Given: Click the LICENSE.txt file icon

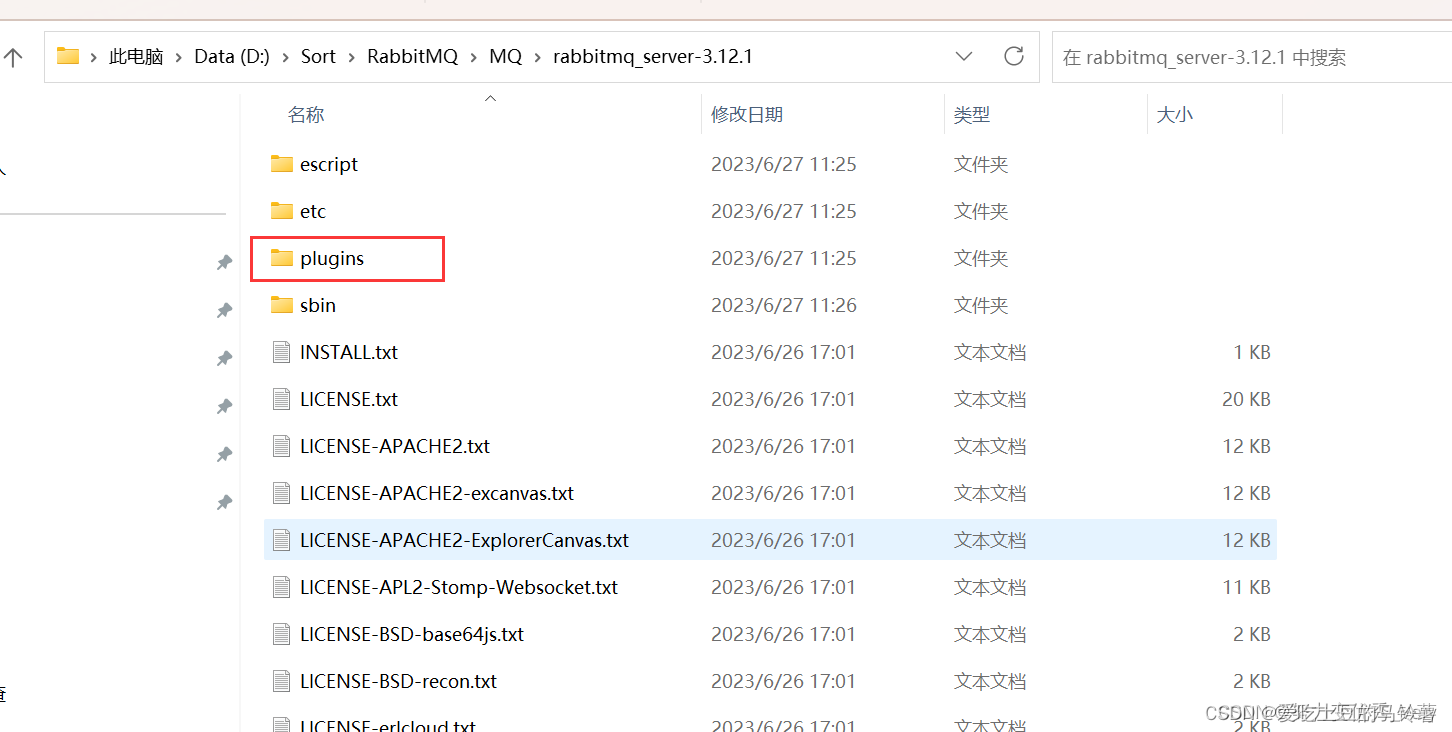Looking at the screenshot, I should tap(282, 399).
